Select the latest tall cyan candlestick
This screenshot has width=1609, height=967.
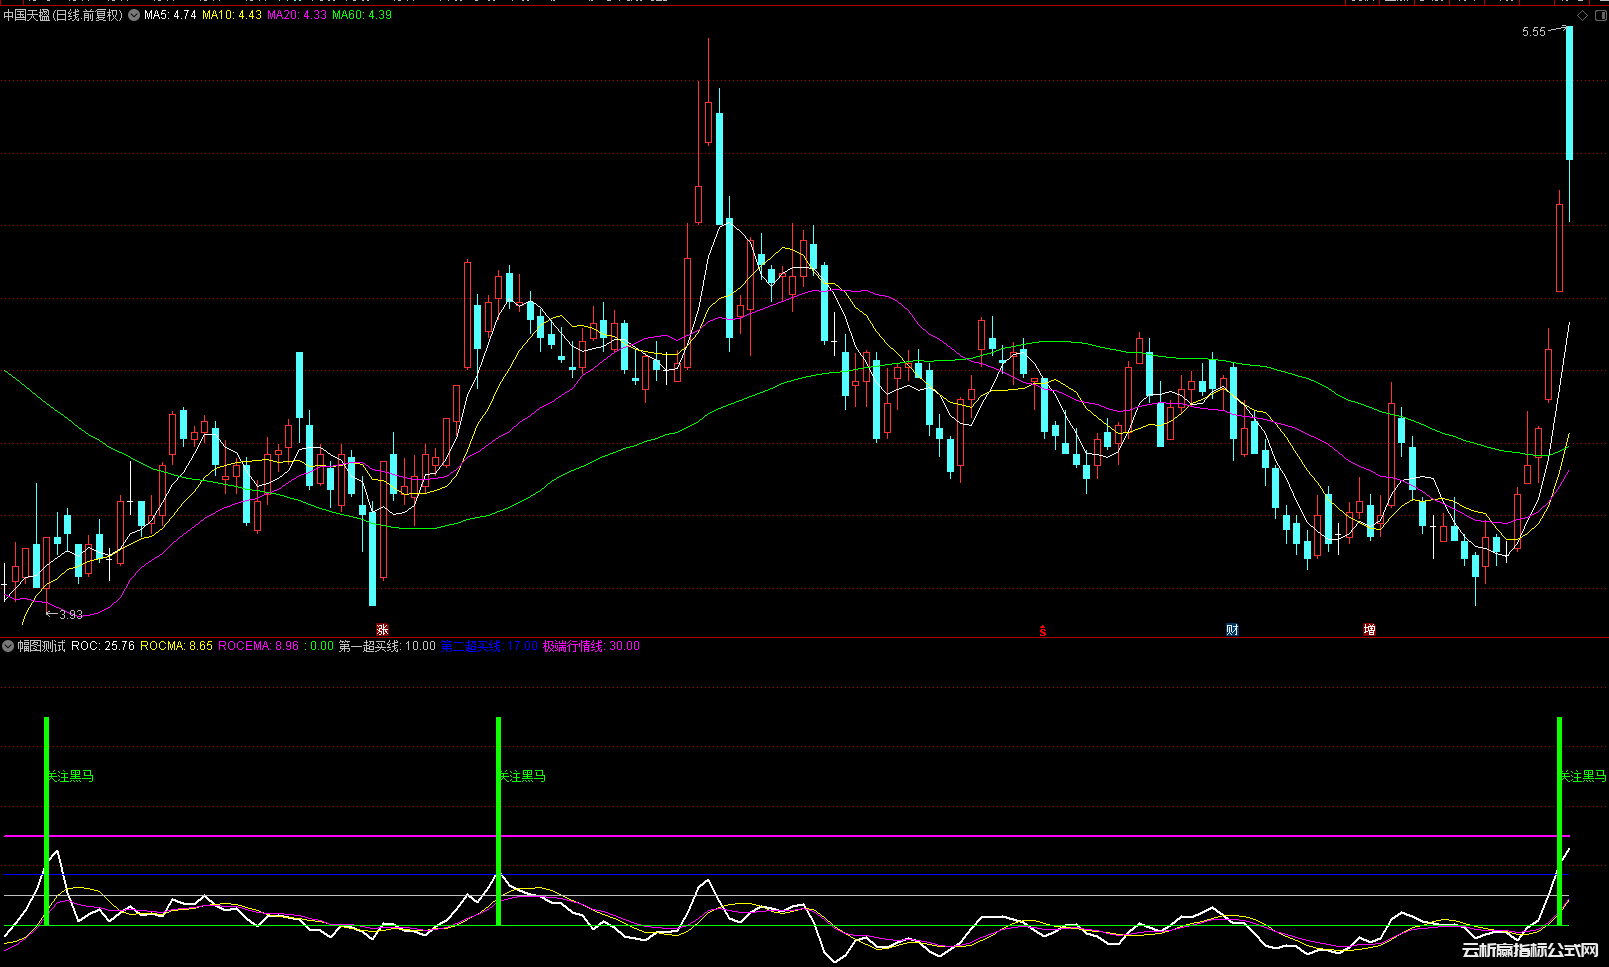point(1569,93)
